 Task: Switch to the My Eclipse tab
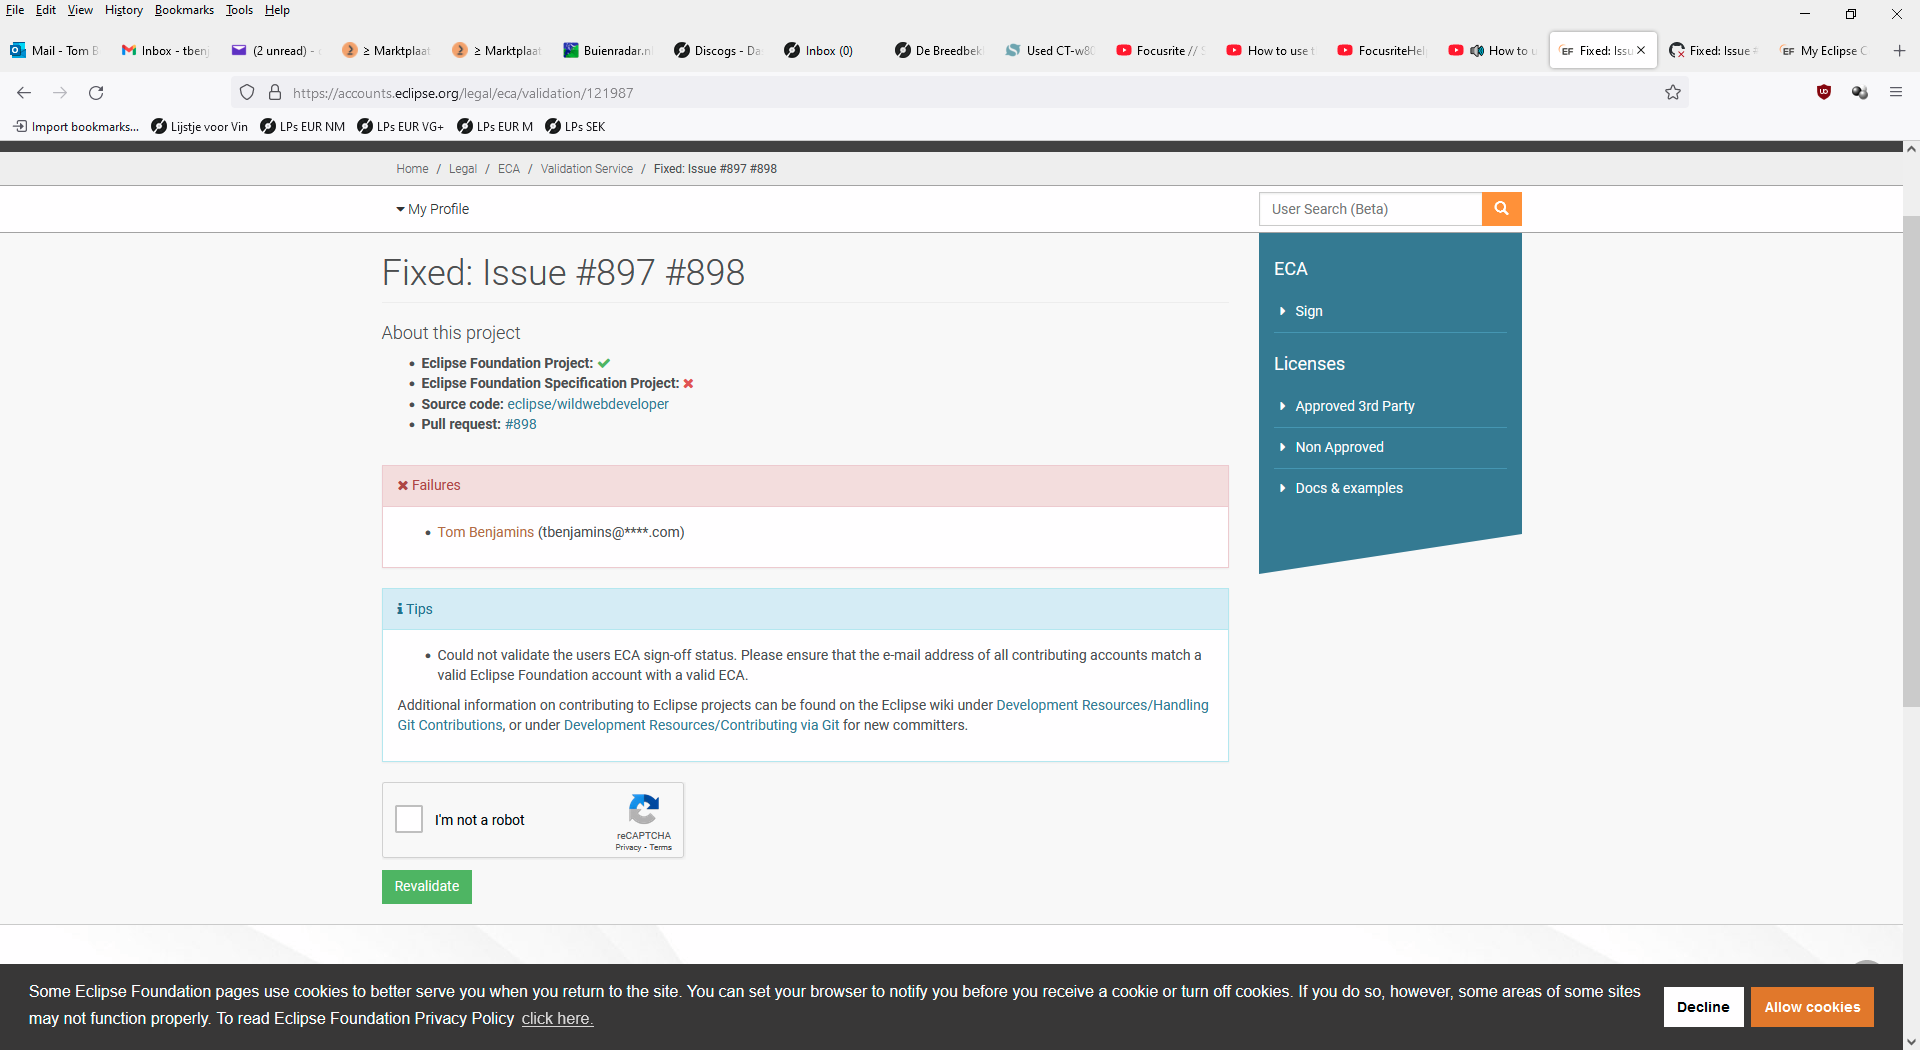[x=1824, y=50]
